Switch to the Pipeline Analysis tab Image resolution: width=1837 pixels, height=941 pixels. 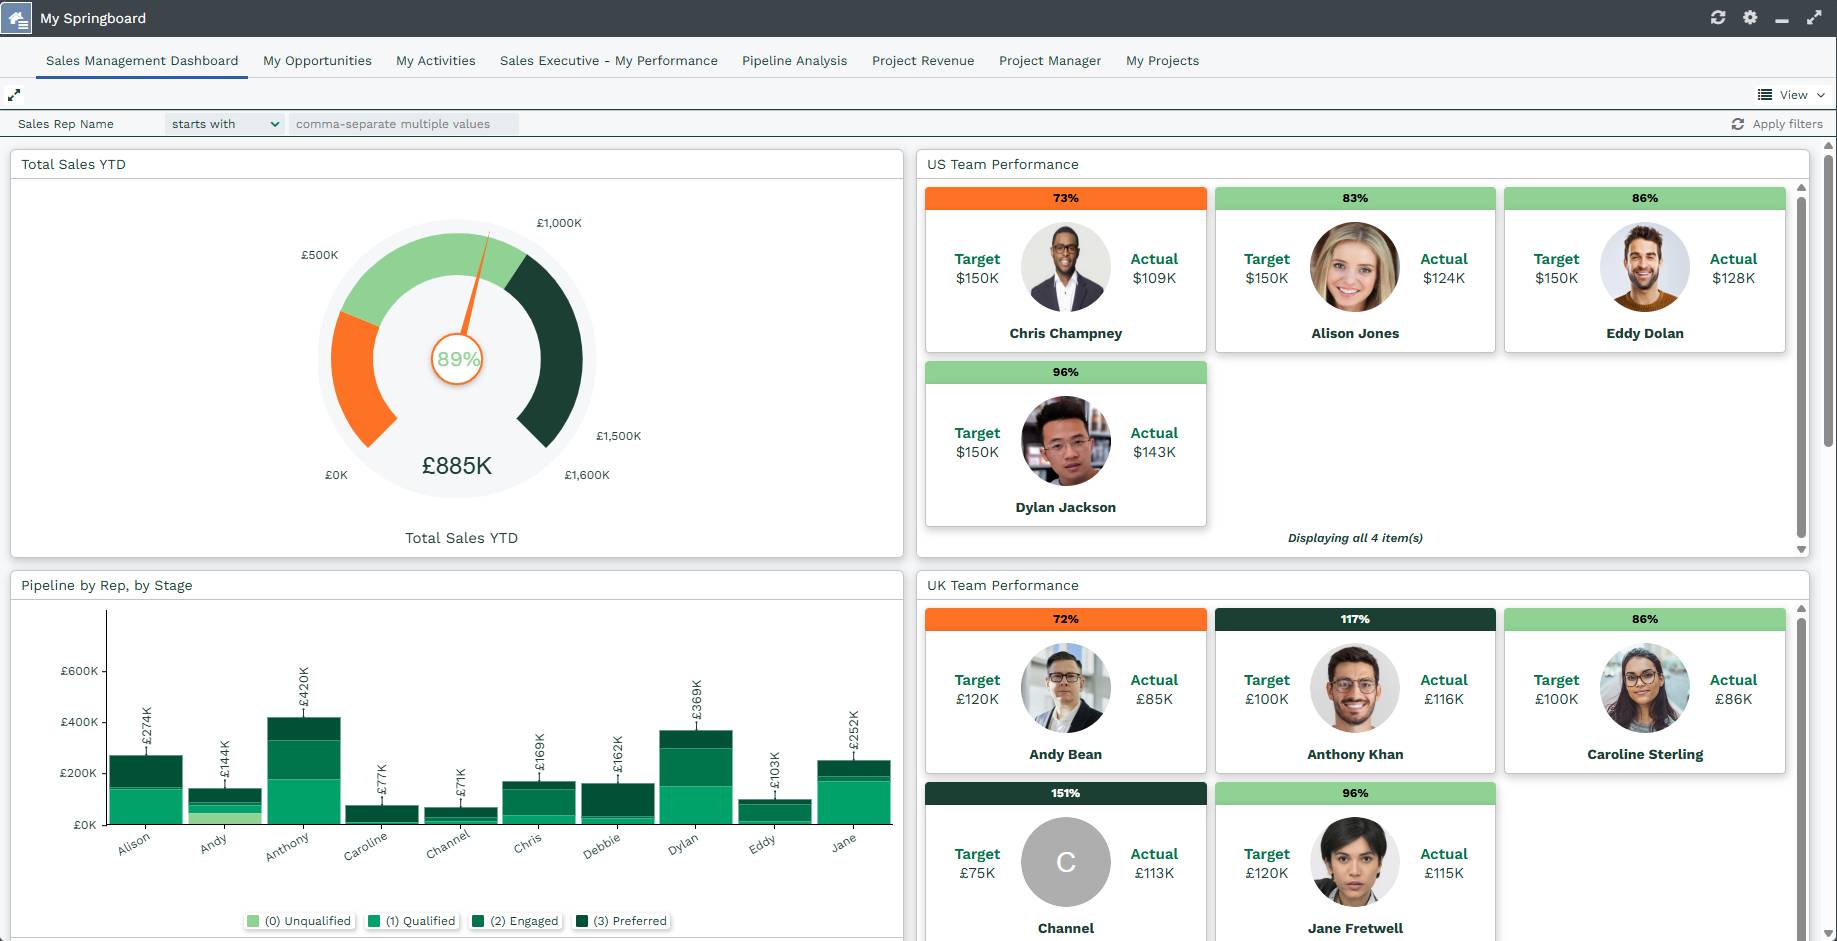click(x=794, y=61)
